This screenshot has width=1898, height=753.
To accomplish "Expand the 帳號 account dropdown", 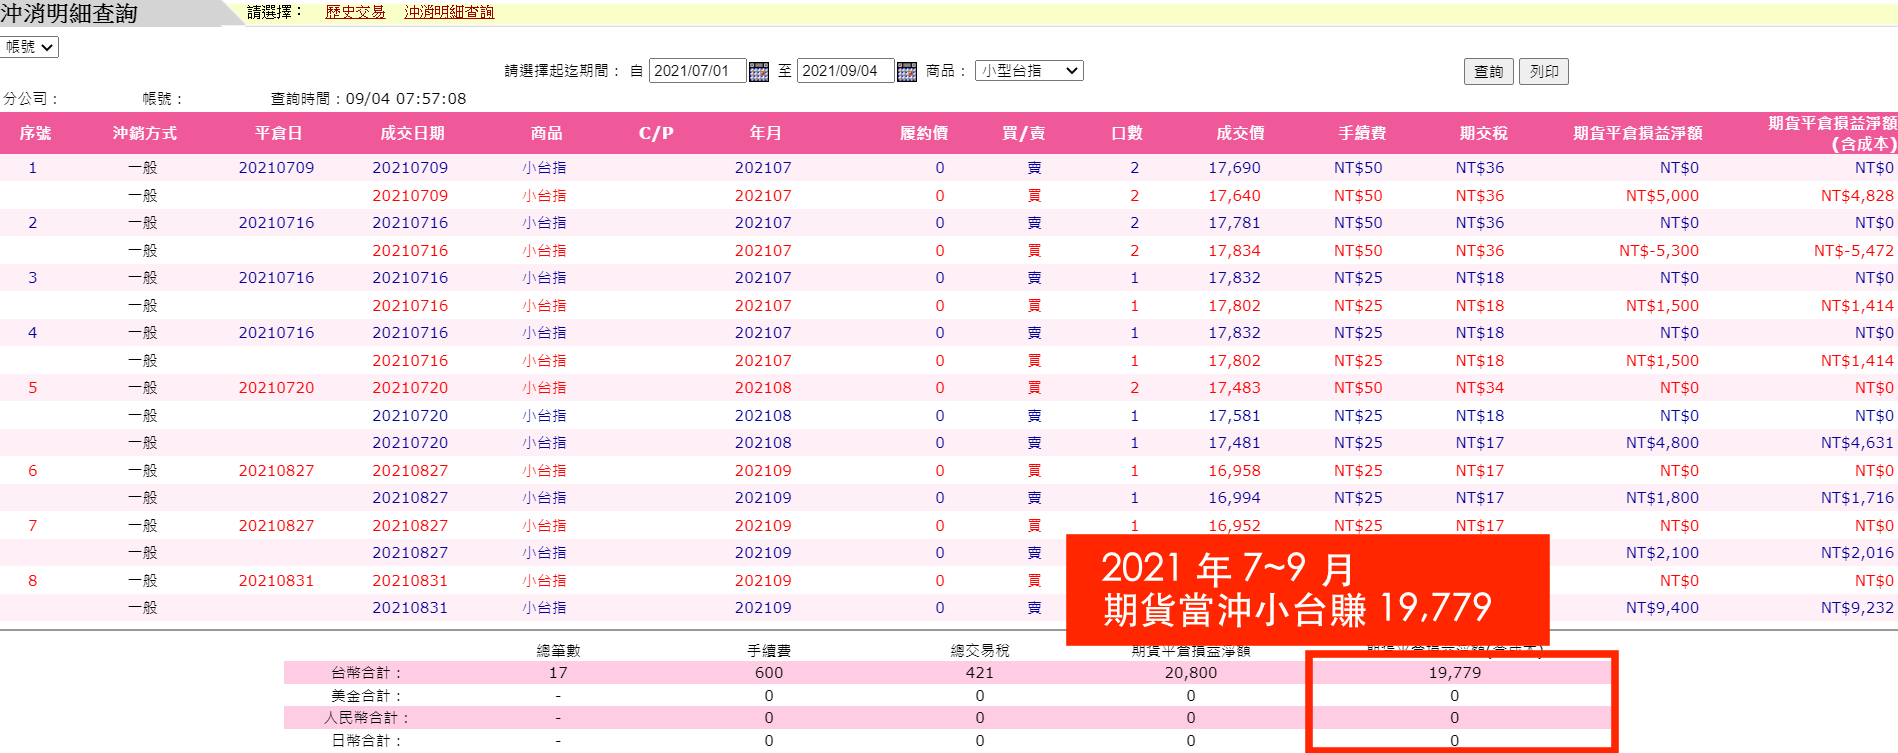I will [x=30, y=47].
